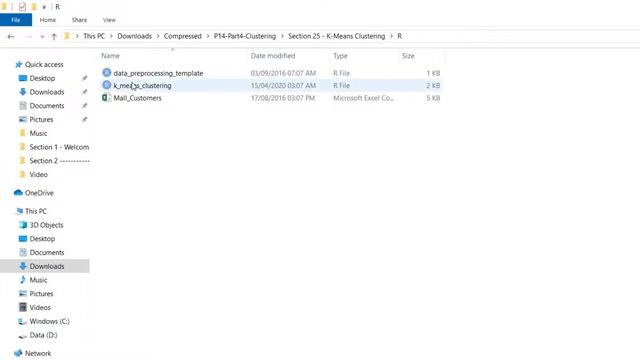Click the 3D Objects icon
Screen dimensions: 640x360
point(23,225)
